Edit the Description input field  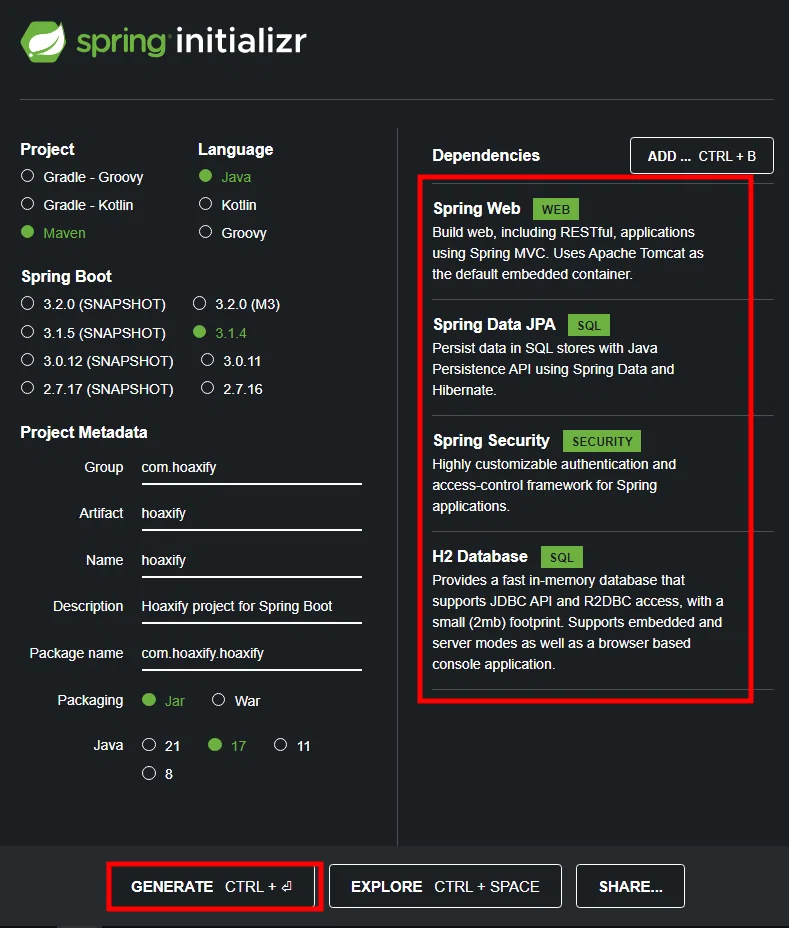(x=252, y=607)
